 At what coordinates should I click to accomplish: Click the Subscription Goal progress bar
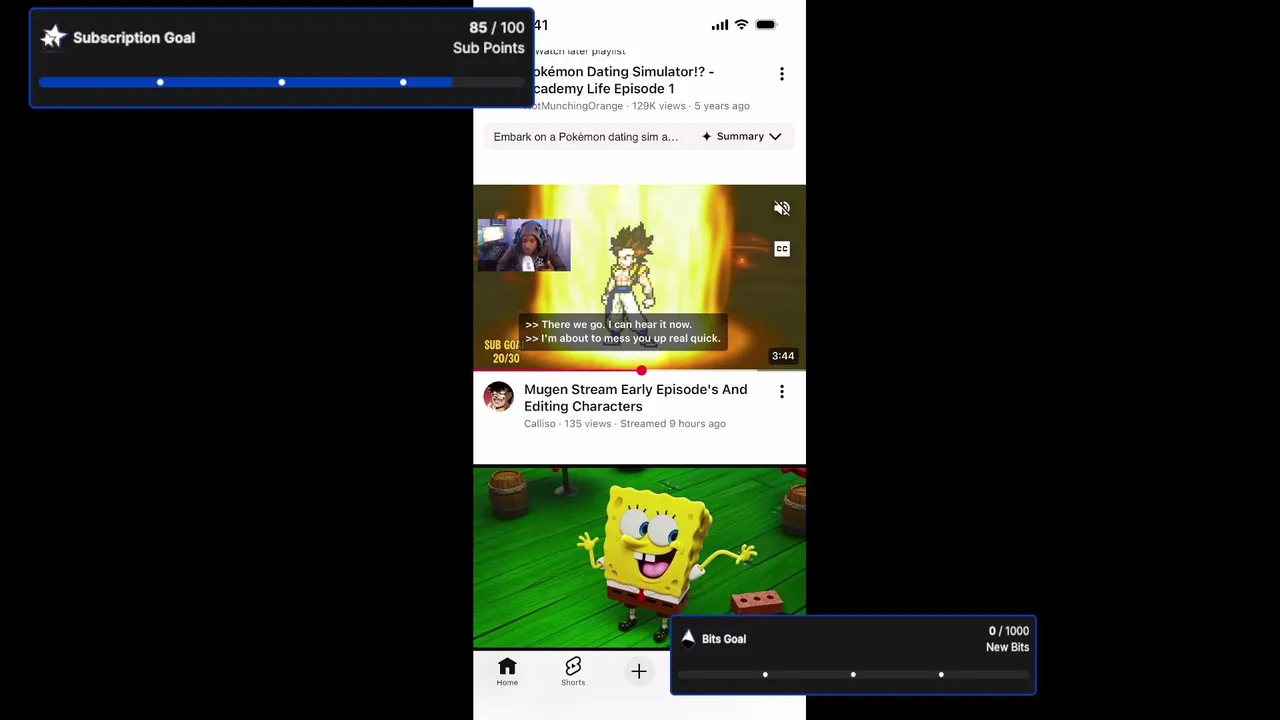pyautogui.click(x=282, y=82)
